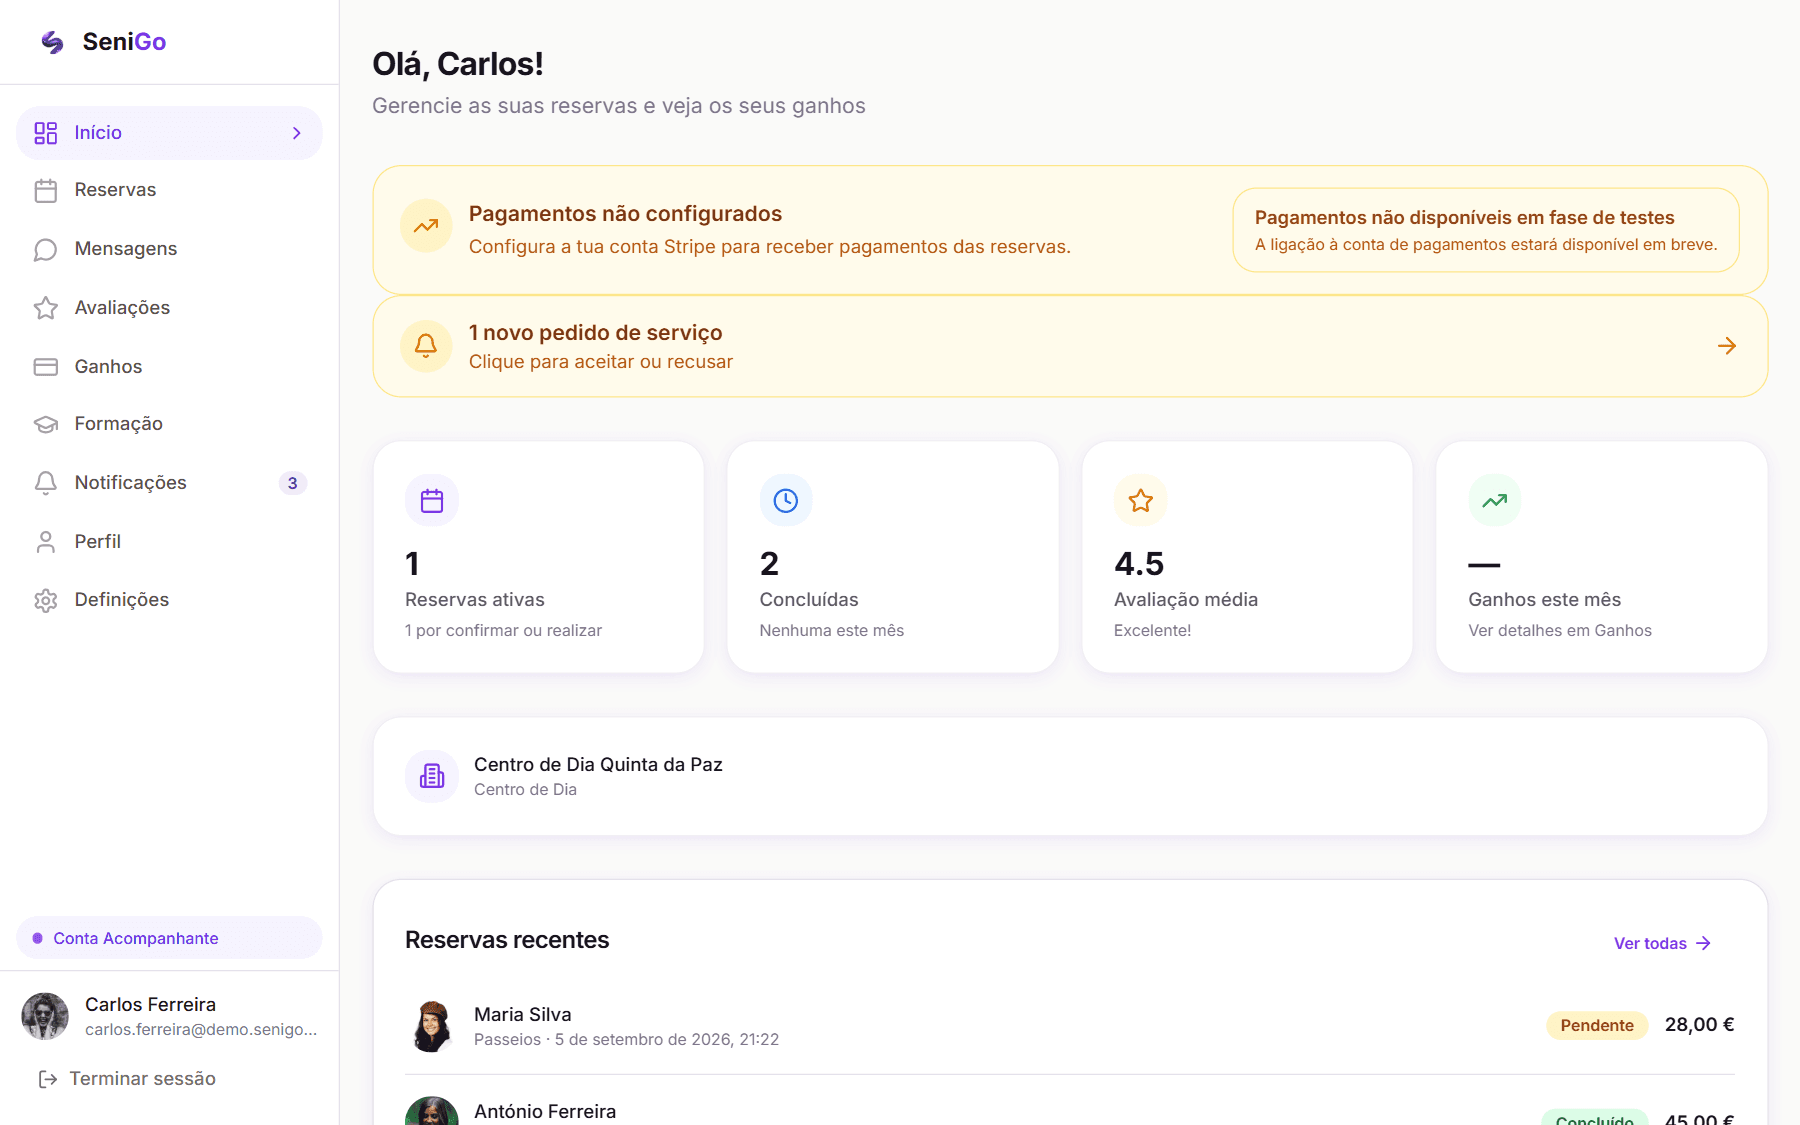Click the Definições gear icon
The image size is (1800, 1125).
point(46,600)
